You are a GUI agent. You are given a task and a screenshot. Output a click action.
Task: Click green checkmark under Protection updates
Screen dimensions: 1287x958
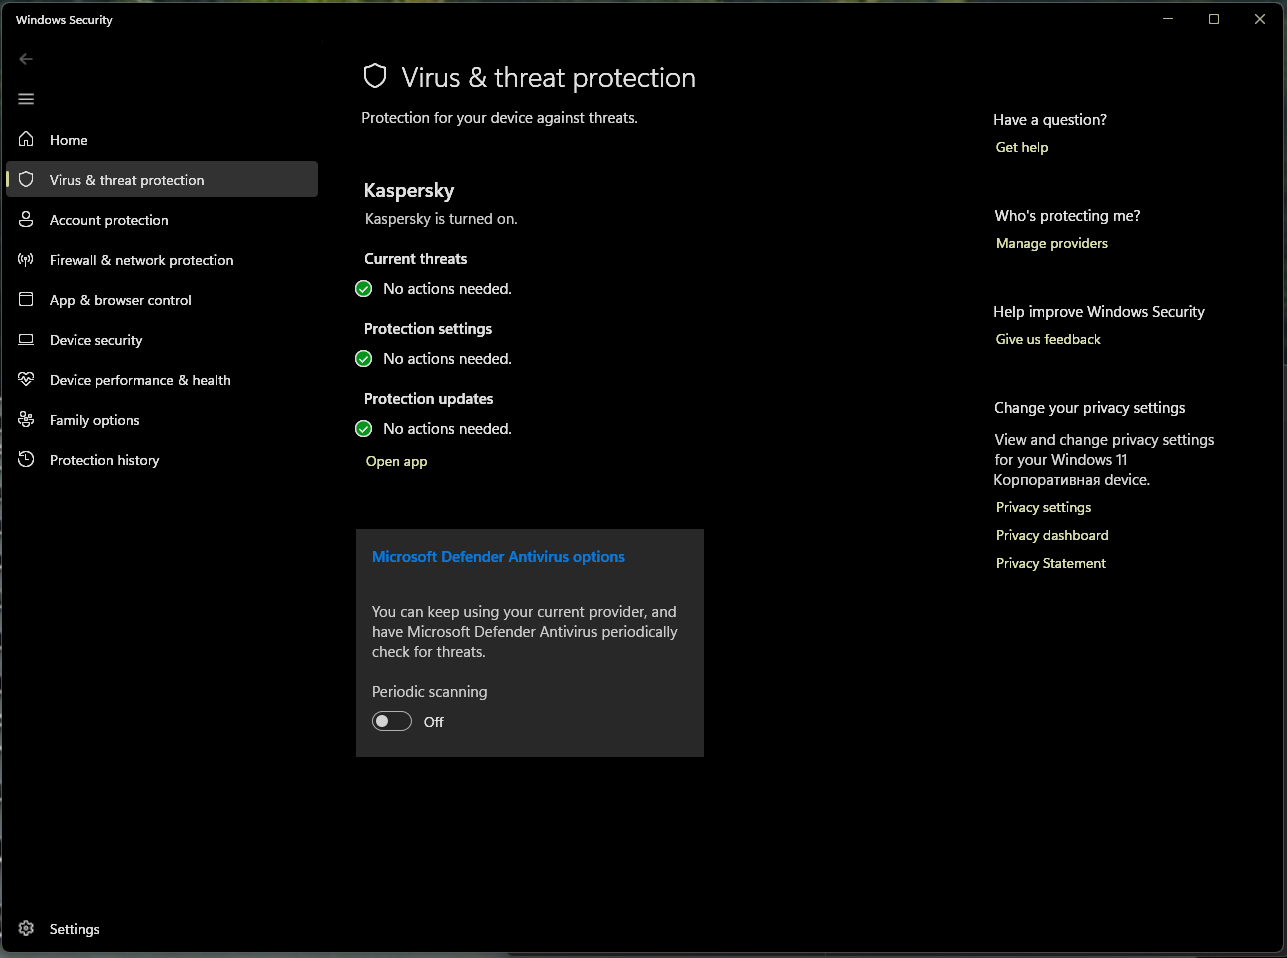364,429
